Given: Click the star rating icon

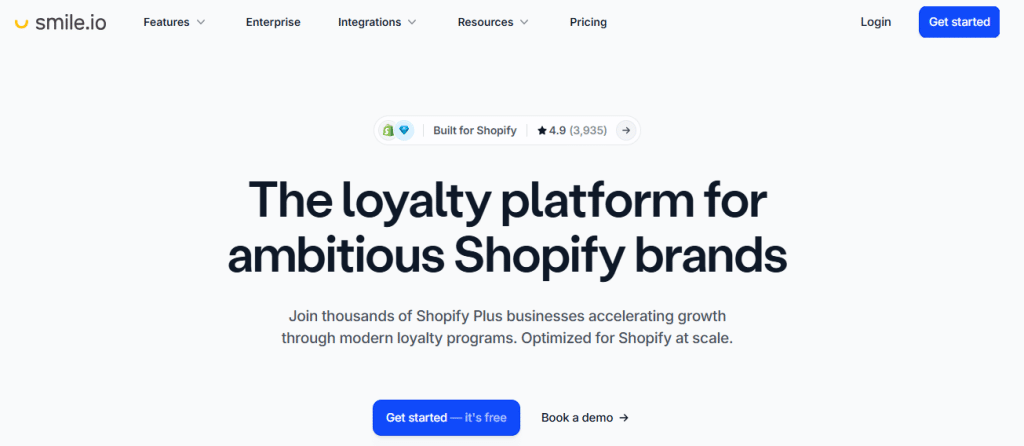Looking at the screenshot, I should coord(542,131).
